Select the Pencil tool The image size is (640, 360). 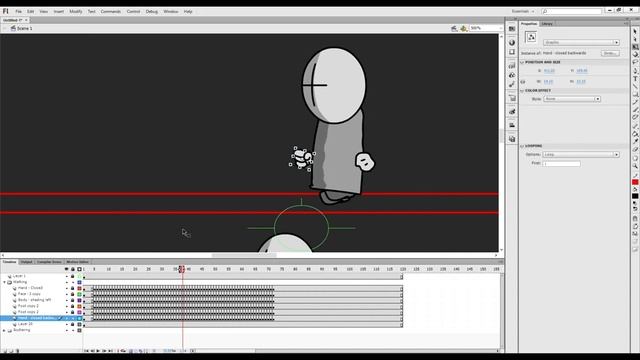coord(635,102)
